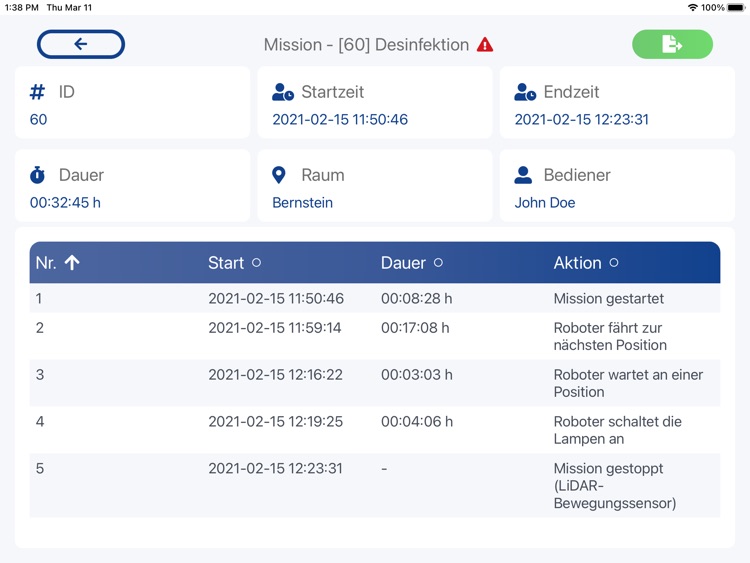The width and height of the screenshot is (750, 563).
Task: Click the row 3 start time 12:16:22
Action: tap(276, 375)
